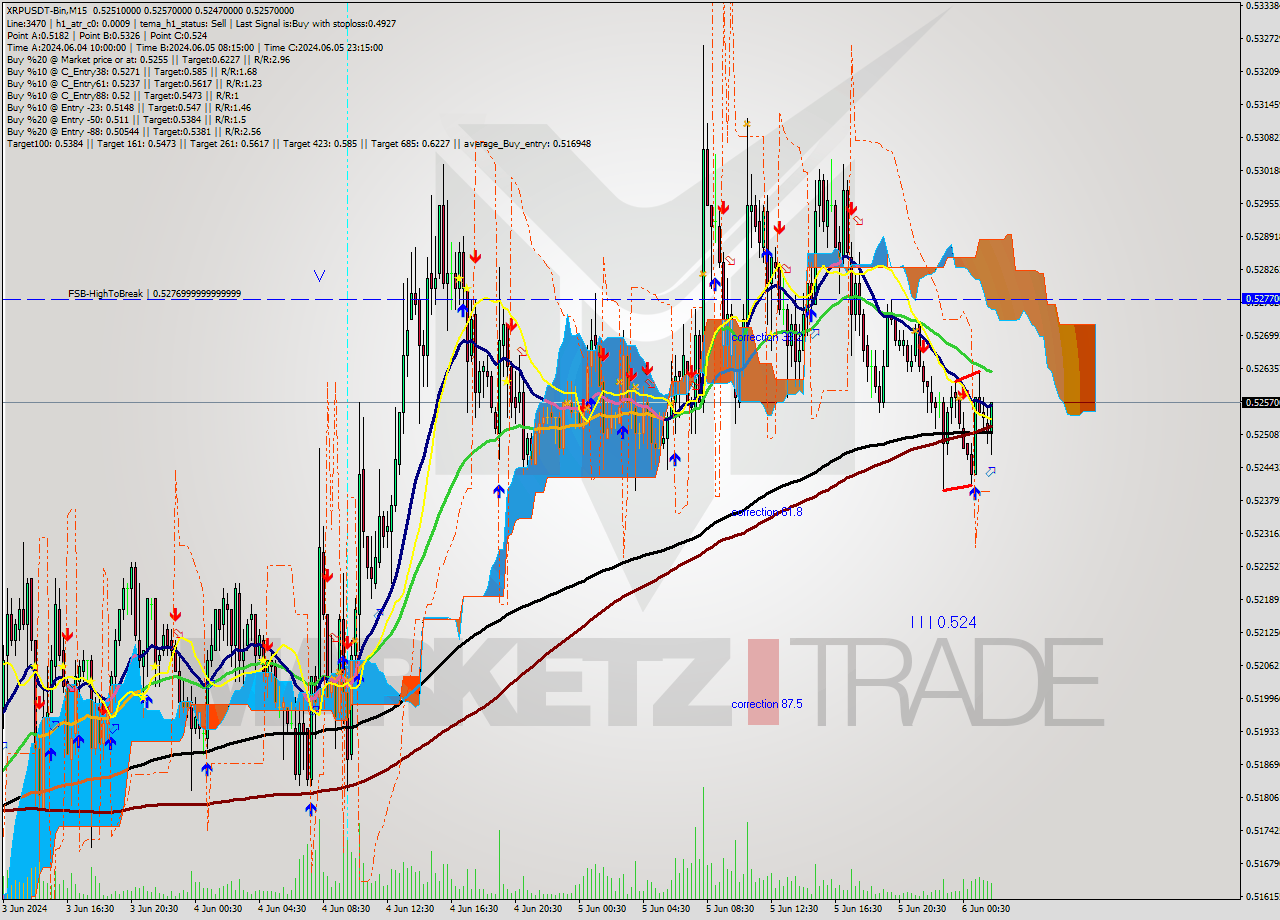1280x920 pixels.
Task: Click the '4 Jun 12:30' time label
Action: coord(409,909)
